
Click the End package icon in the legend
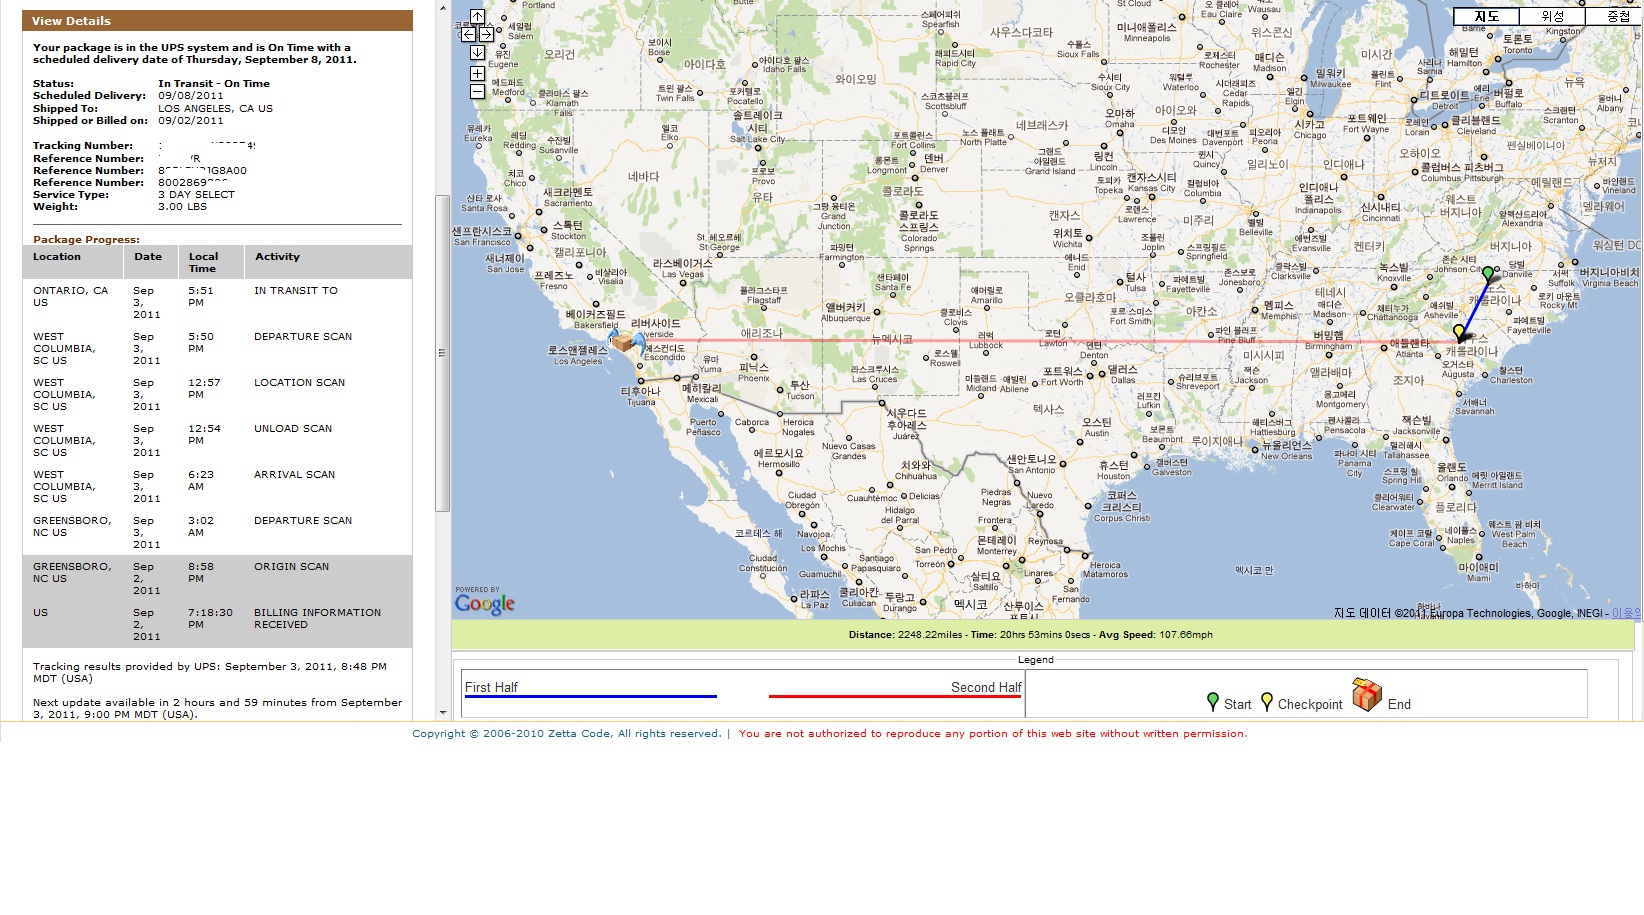point(1367,694)
